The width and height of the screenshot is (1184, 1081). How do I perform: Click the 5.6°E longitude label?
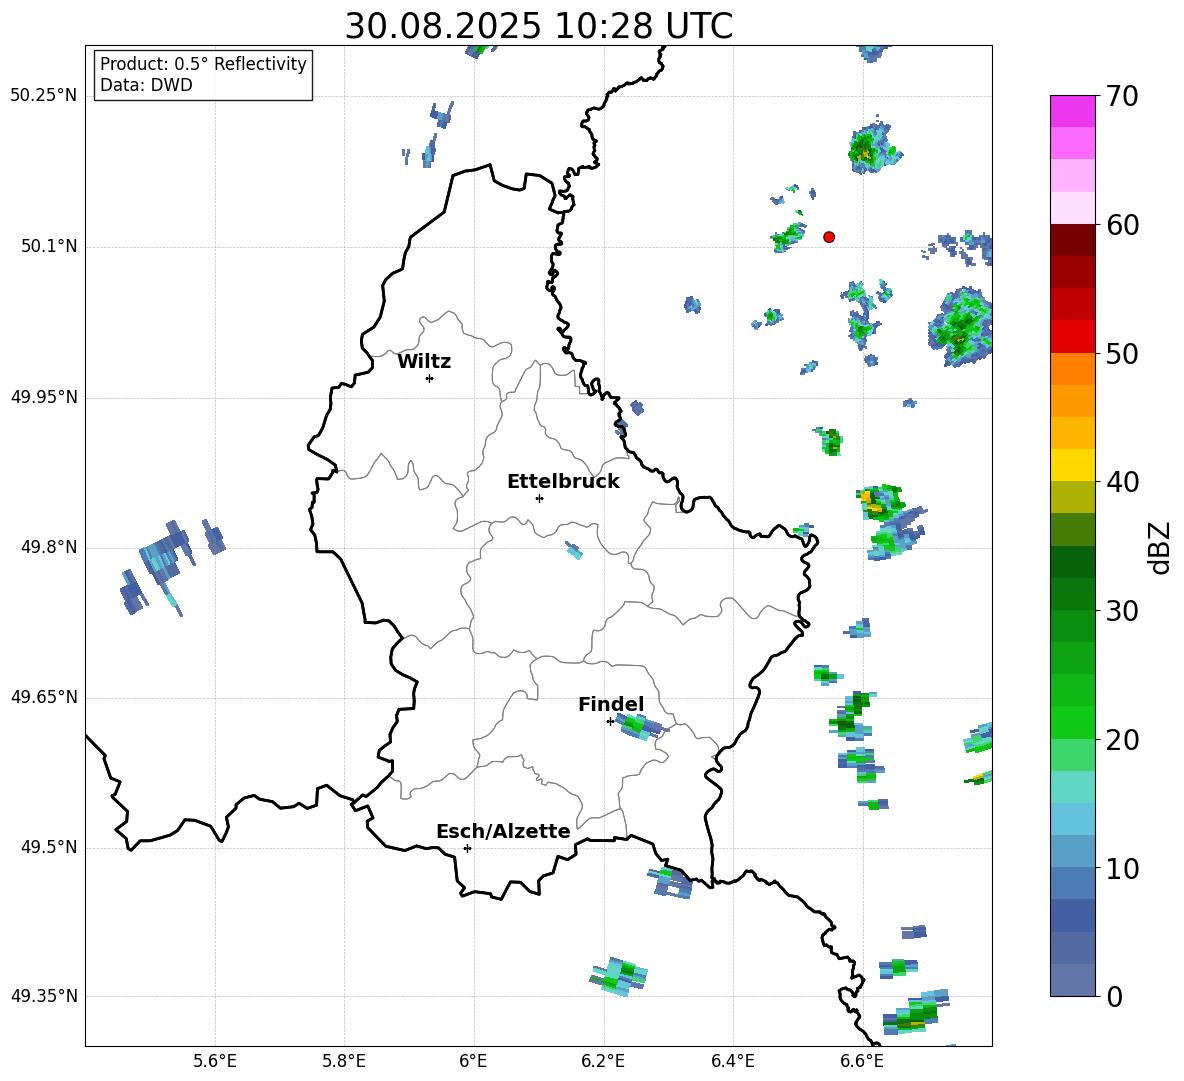pyautogui.click(x=215, y=1062)
